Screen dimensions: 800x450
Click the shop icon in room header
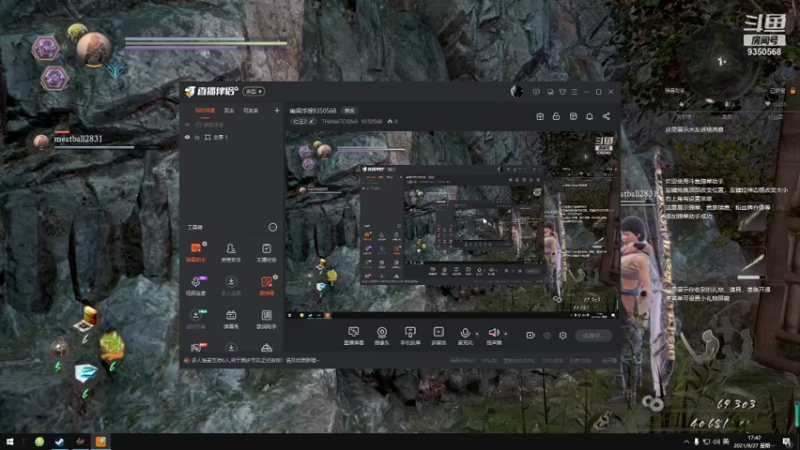coord(573,116)
